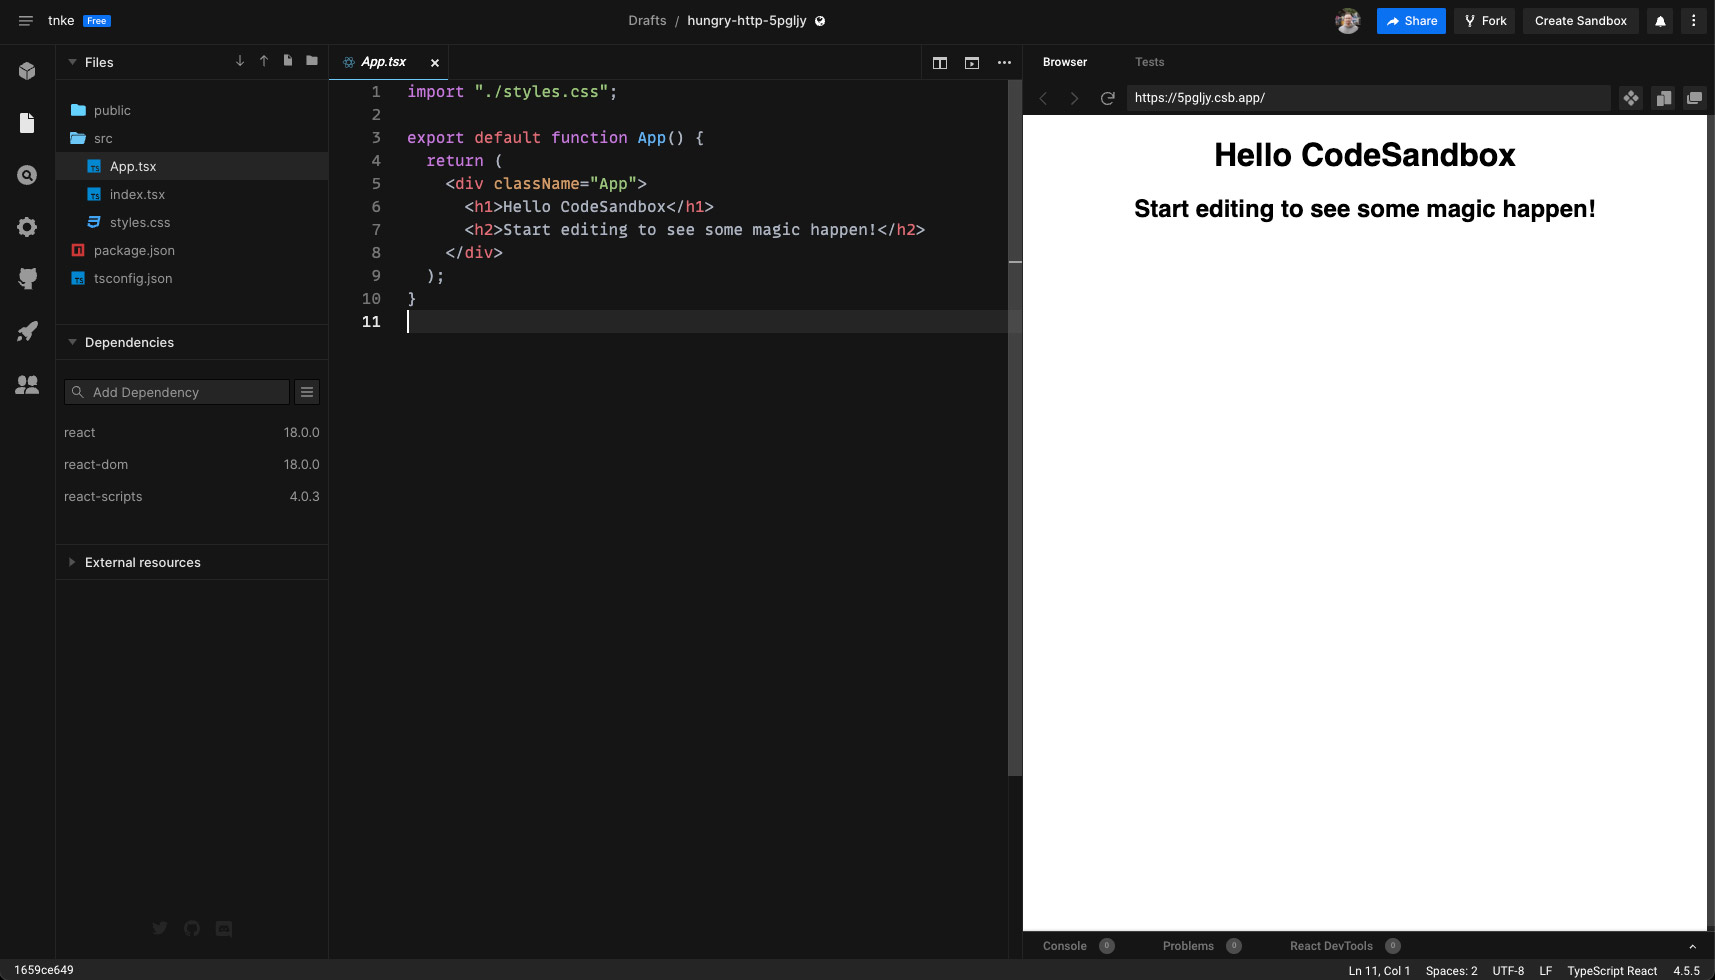Open the search panel in the sidebar
The height and width of the screenshot is (980, 1715).
(26, 175)
